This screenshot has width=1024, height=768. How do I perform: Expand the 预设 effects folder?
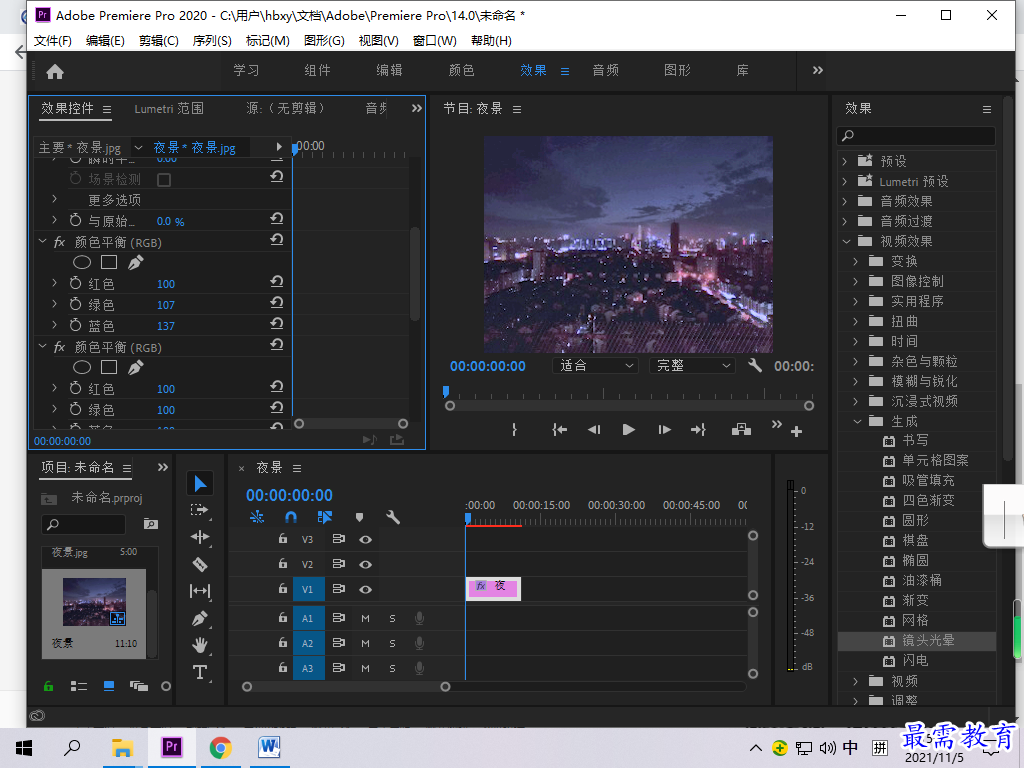pos(844,161)
